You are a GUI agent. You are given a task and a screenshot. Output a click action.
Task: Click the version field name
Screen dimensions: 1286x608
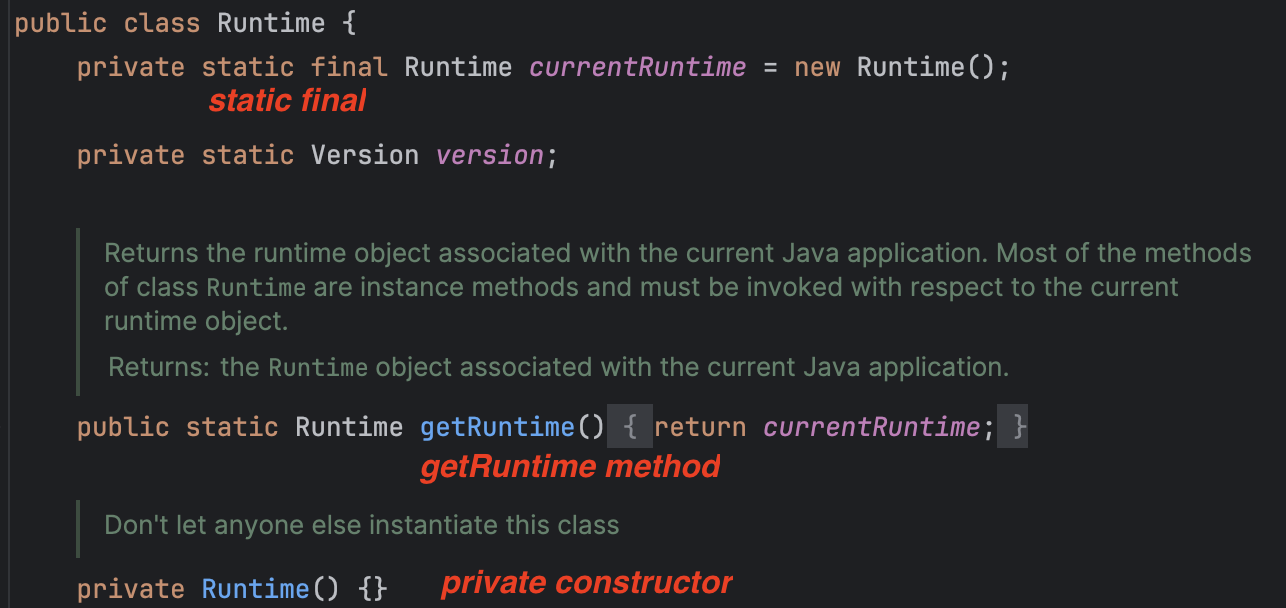(x=490, y=156)
